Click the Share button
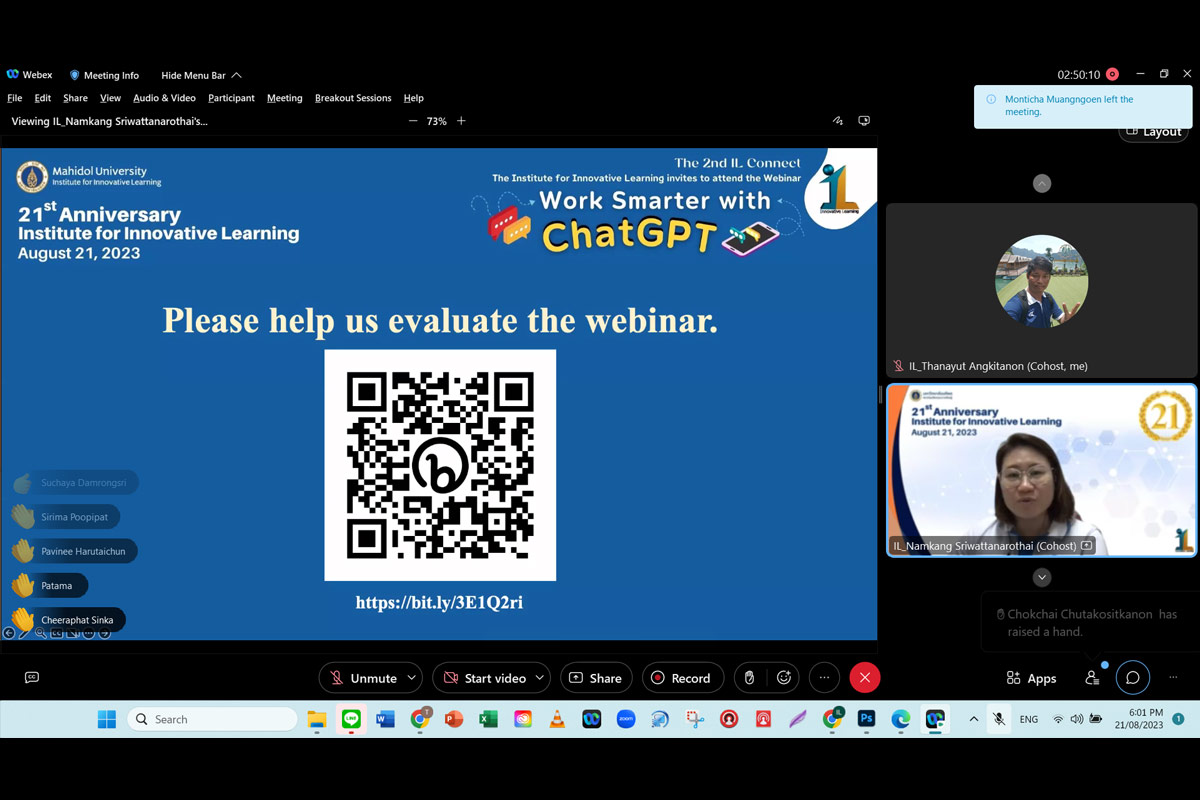Screen dimensions: 1200x800 tap(596, 678)
